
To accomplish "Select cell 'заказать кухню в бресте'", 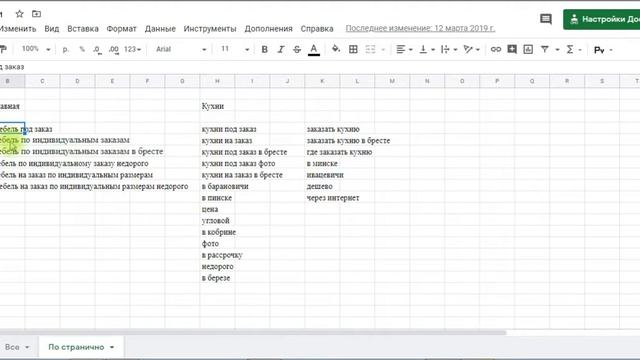I will 348,141.
